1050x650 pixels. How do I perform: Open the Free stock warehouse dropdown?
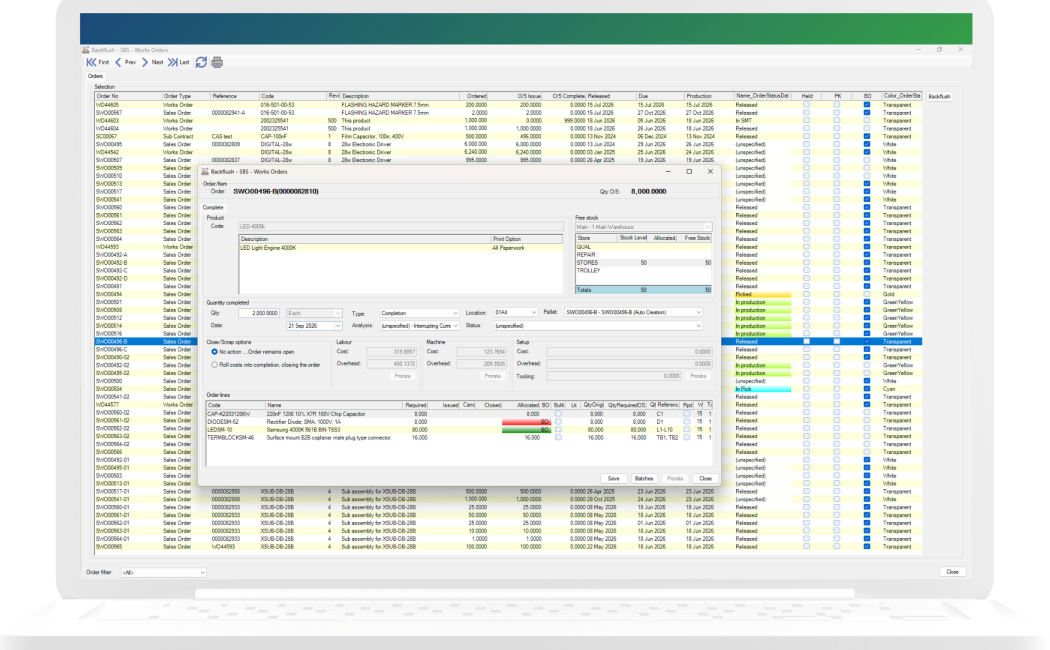coord(643,227)
